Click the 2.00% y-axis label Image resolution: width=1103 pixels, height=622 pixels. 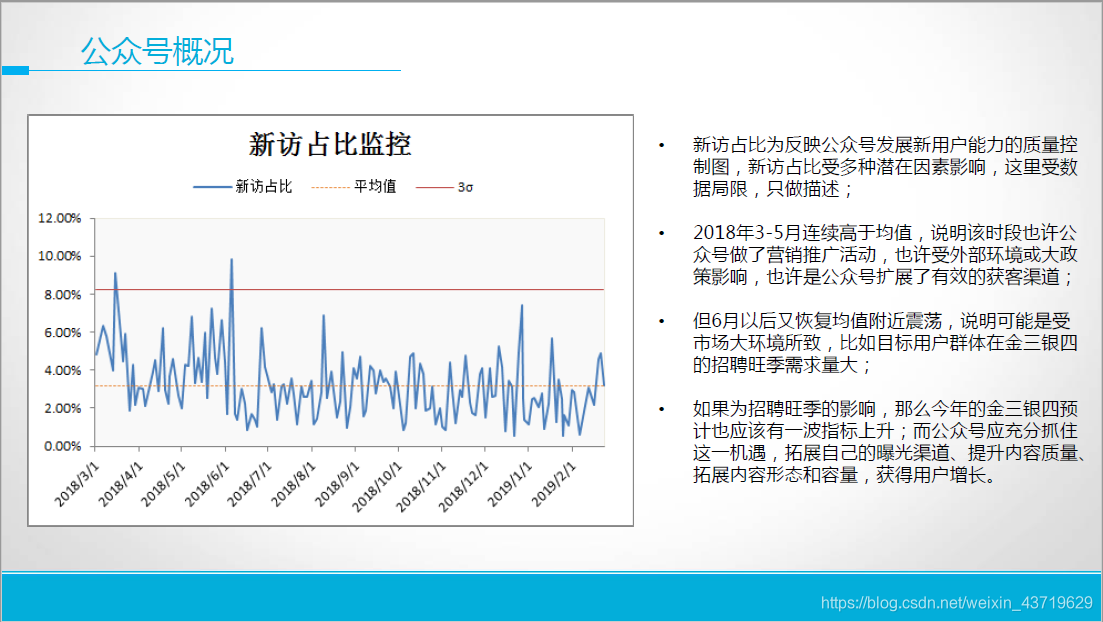(x=63, y=408)
